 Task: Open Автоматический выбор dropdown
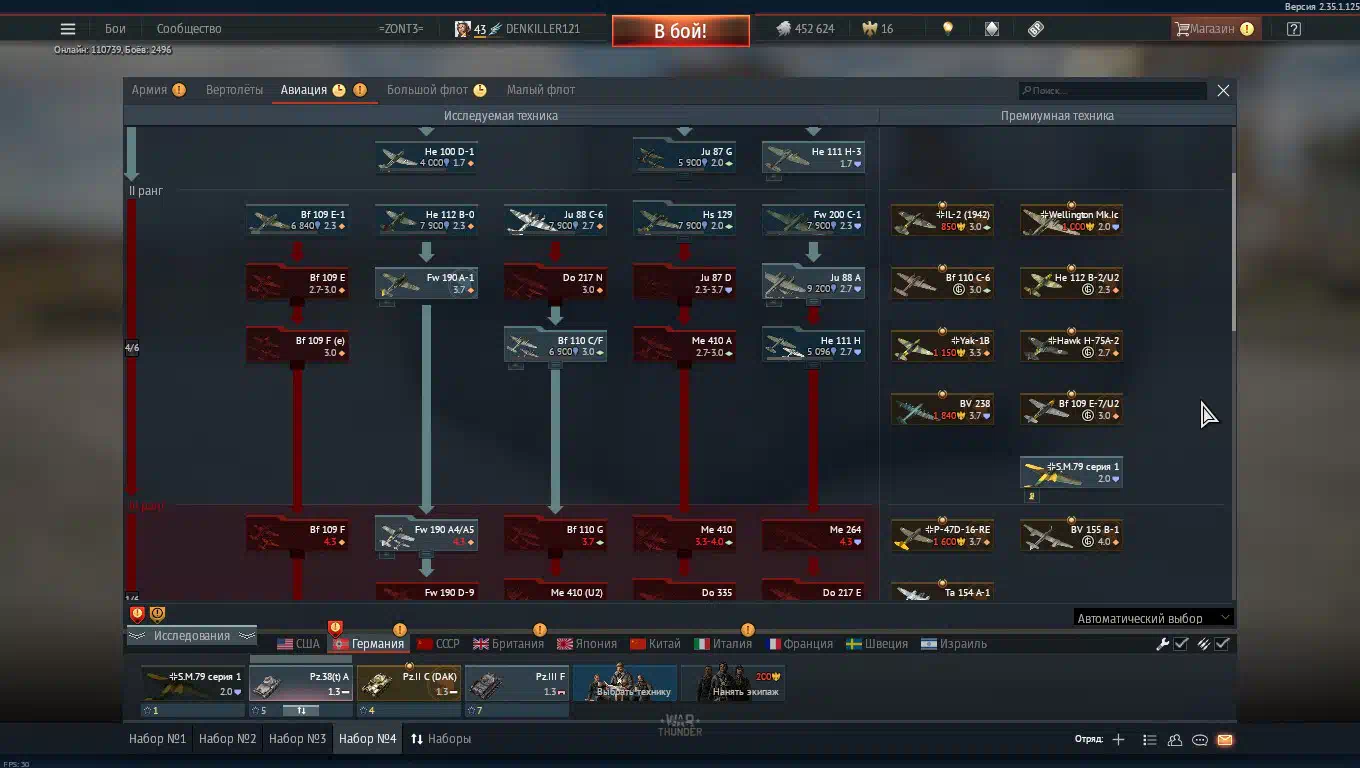click(x=1153, y=618)
